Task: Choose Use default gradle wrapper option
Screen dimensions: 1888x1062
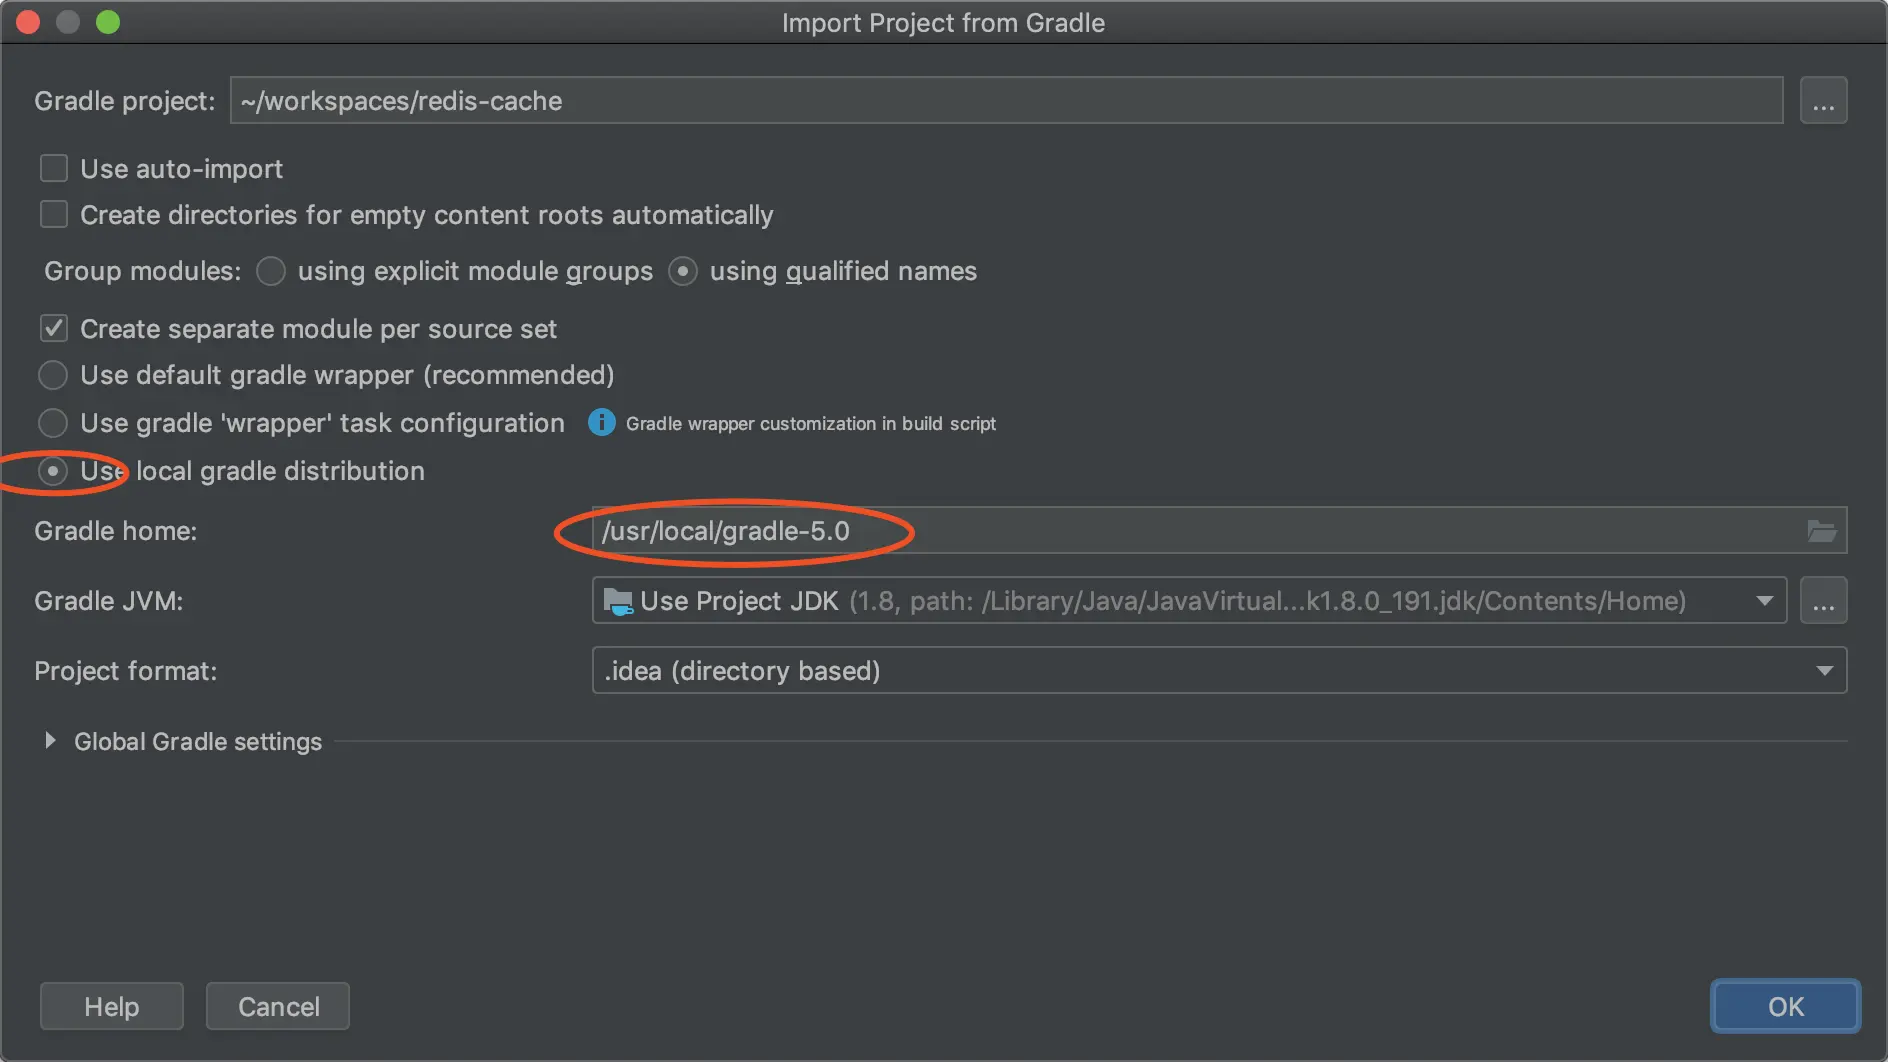Action: 53,375
